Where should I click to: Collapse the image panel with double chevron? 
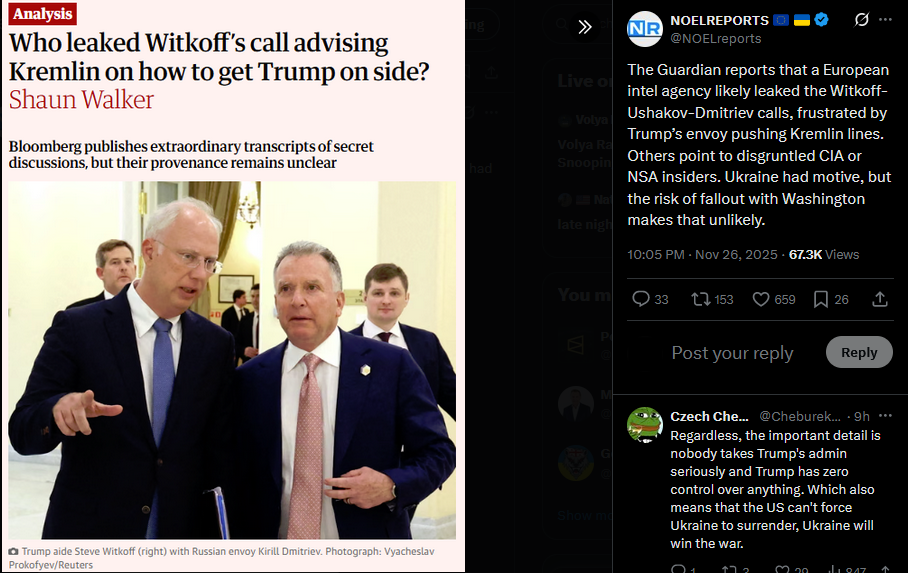(585, 27)
